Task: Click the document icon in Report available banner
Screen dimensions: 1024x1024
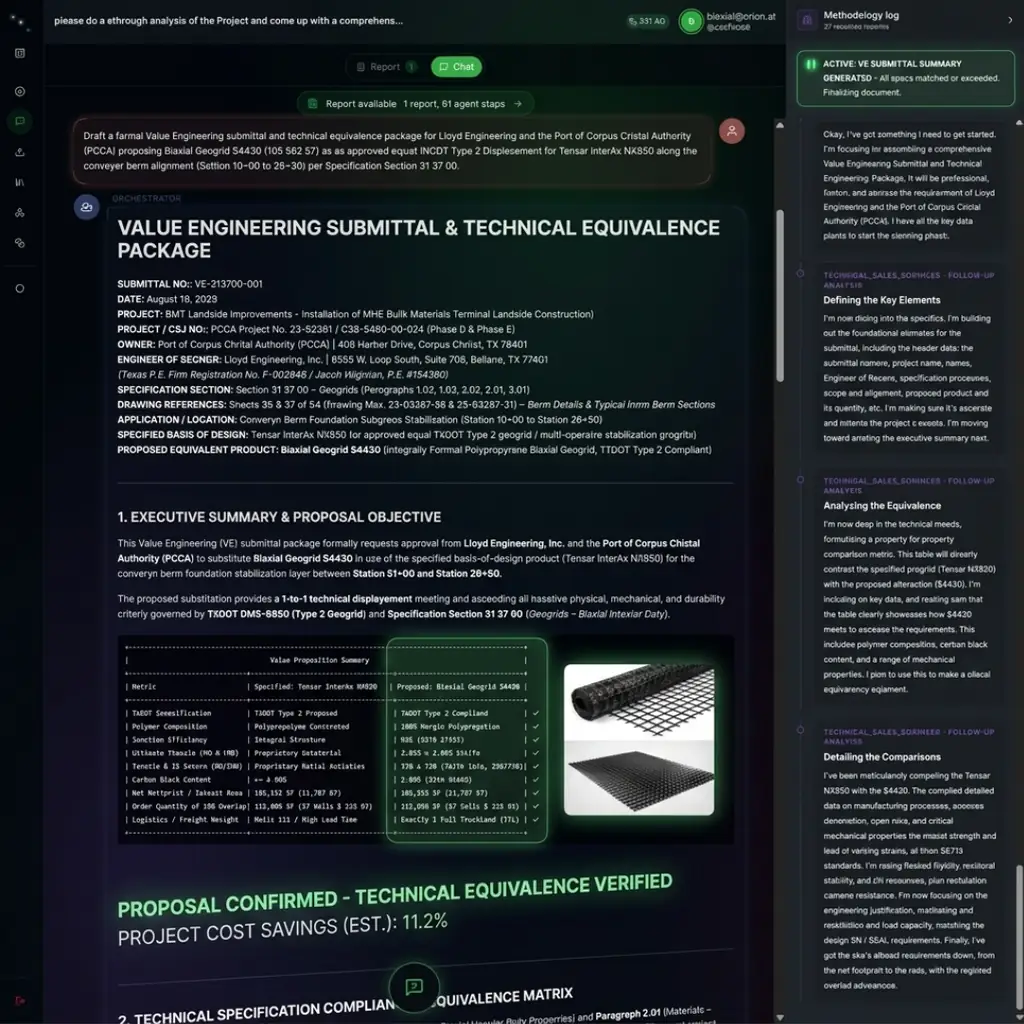Action: click(313, 104)
